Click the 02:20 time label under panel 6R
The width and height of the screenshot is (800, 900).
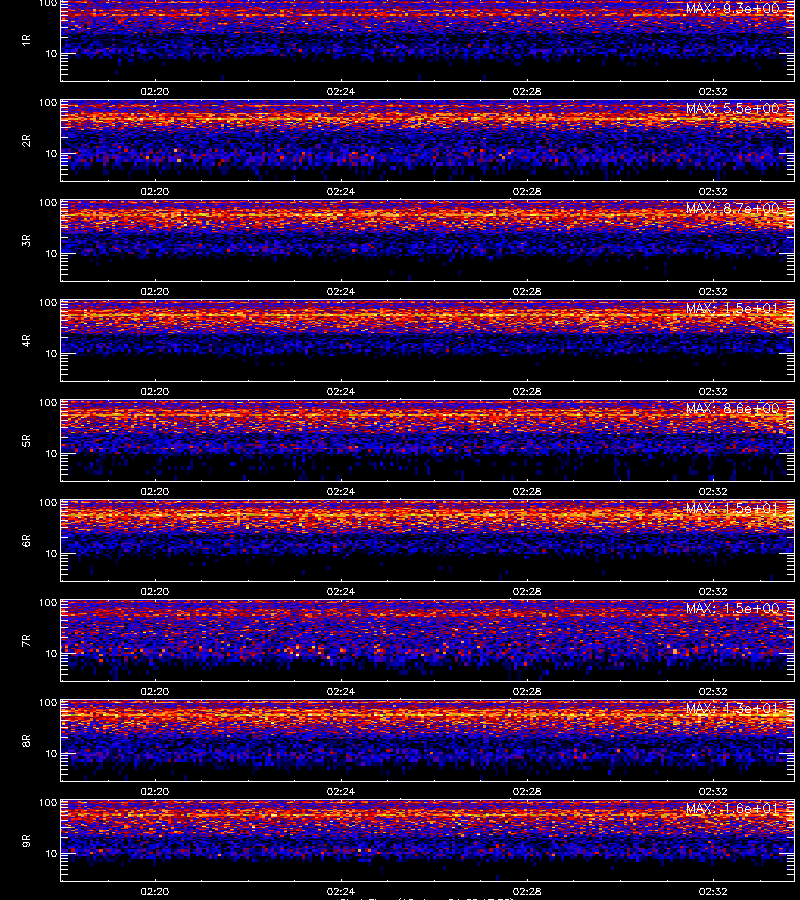pos(155,591)
